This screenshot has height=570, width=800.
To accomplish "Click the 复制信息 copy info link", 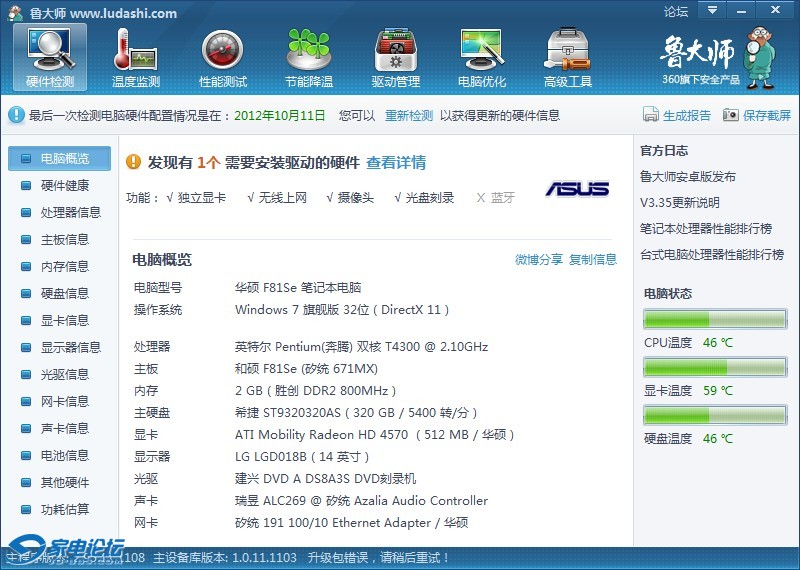I will (x=593, y=259).
